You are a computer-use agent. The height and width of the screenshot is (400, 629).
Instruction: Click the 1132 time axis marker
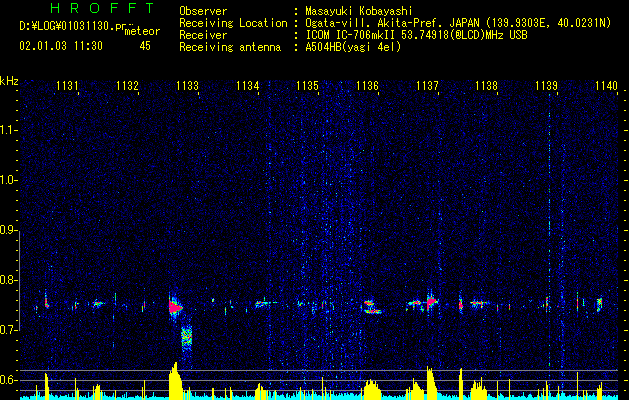tap(127, 85)
